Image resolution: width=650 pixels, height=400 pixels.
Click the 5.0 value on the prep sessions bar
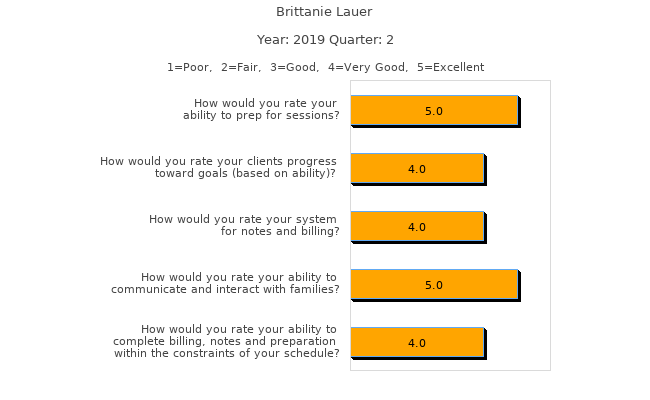point(434,111)
